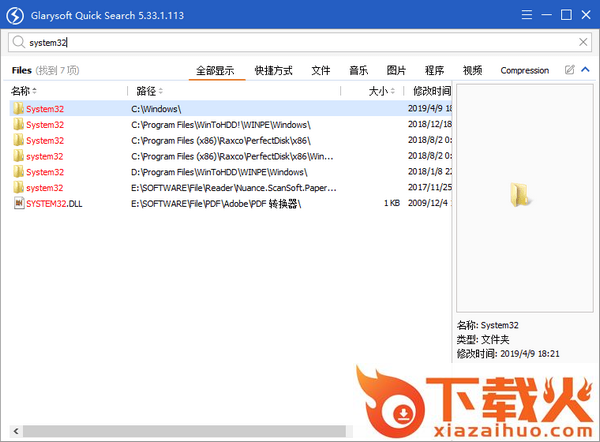
Task: Open the hamburger menu in title bar
Action: click(527, 15)
